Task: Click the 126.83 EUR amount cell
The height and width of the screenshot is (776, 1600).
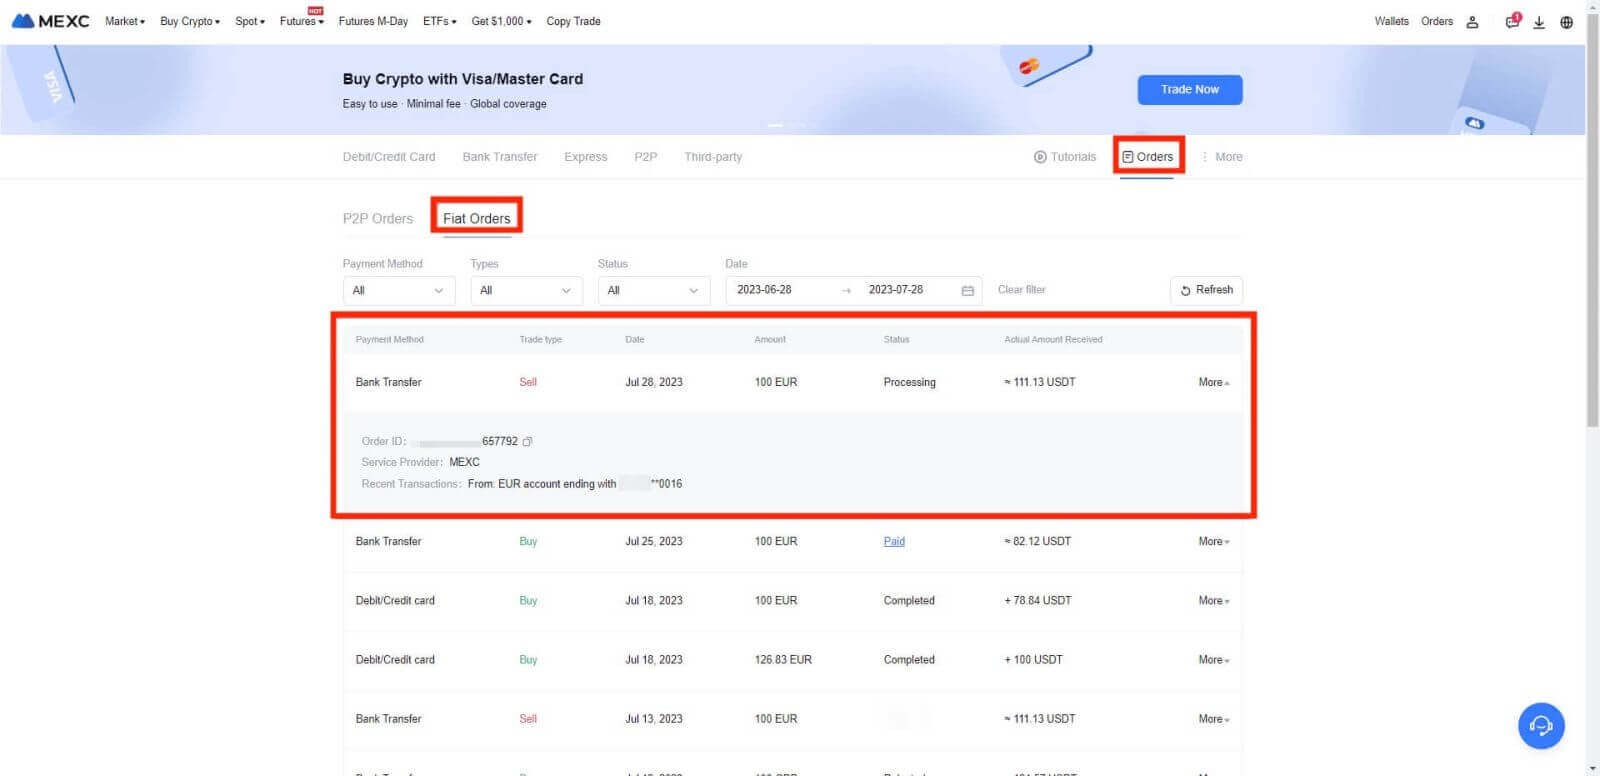Action: [x=783, y=659]
